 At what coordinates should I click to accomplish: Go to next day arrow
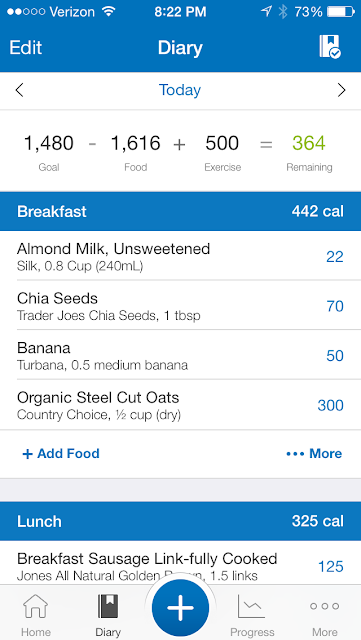point(342,90)
